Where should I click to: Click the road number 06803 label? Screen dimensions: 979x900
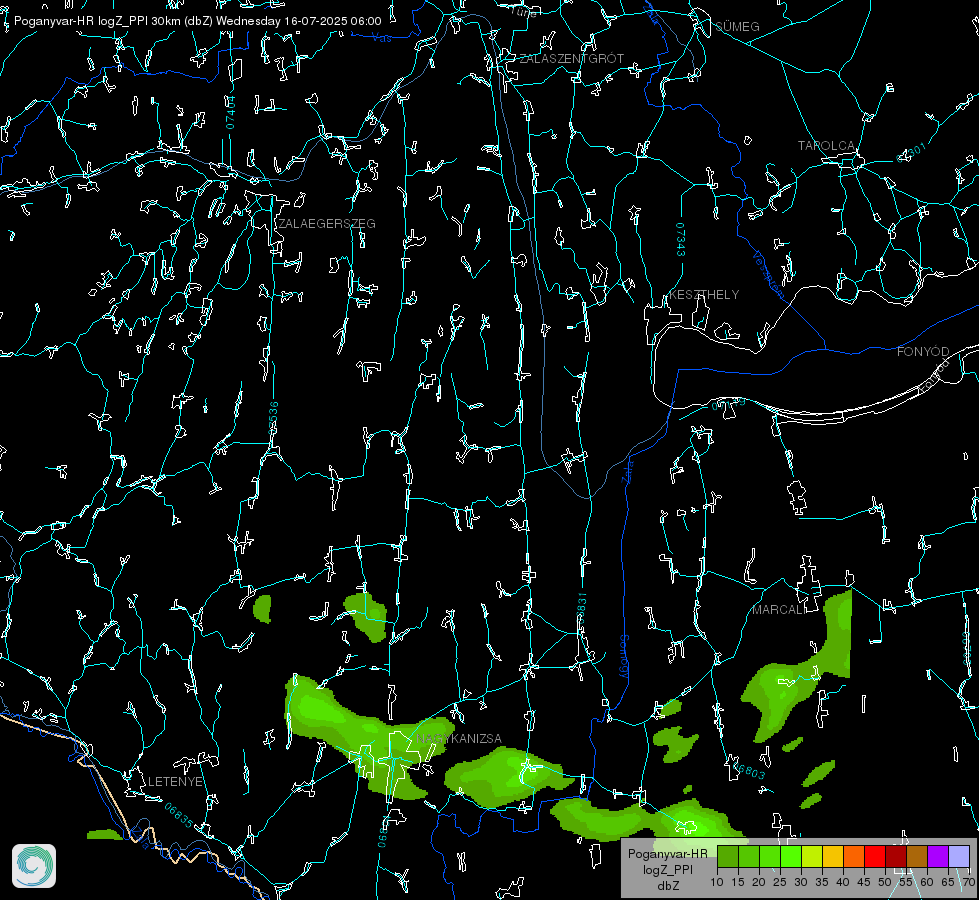748,771
